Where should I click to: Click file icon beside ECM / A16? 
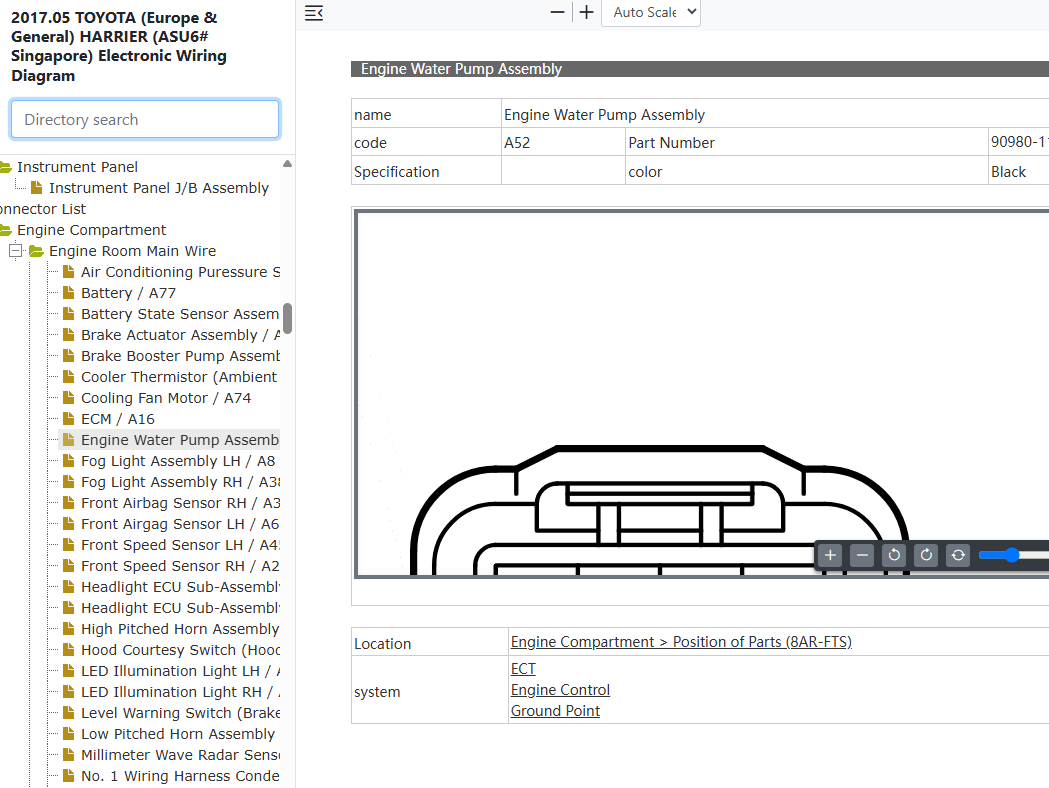click(x=68, y=419)
